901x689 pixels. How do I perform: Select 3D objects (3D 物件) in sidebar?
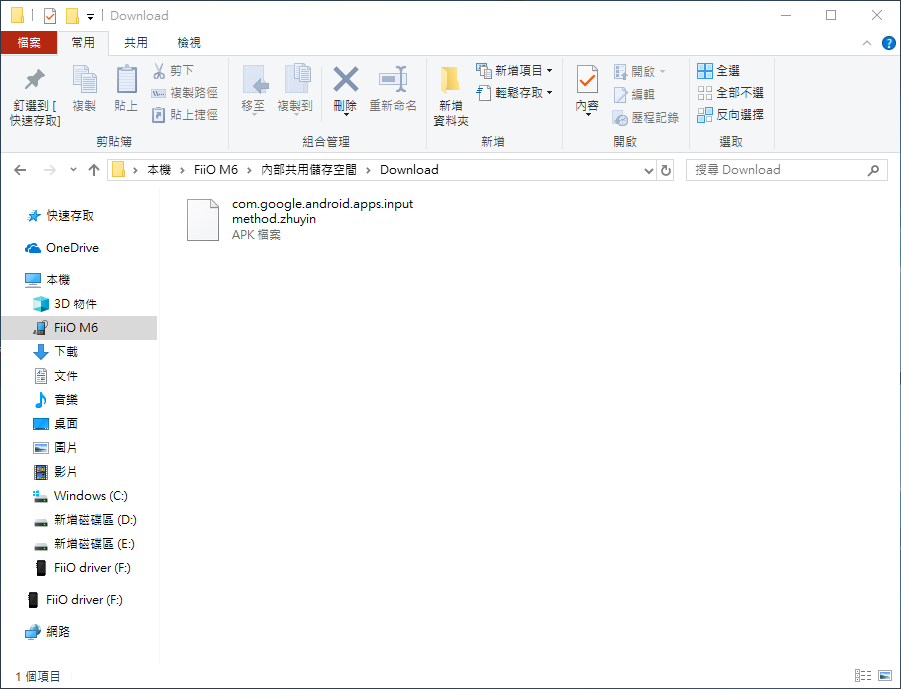(65, 304)
